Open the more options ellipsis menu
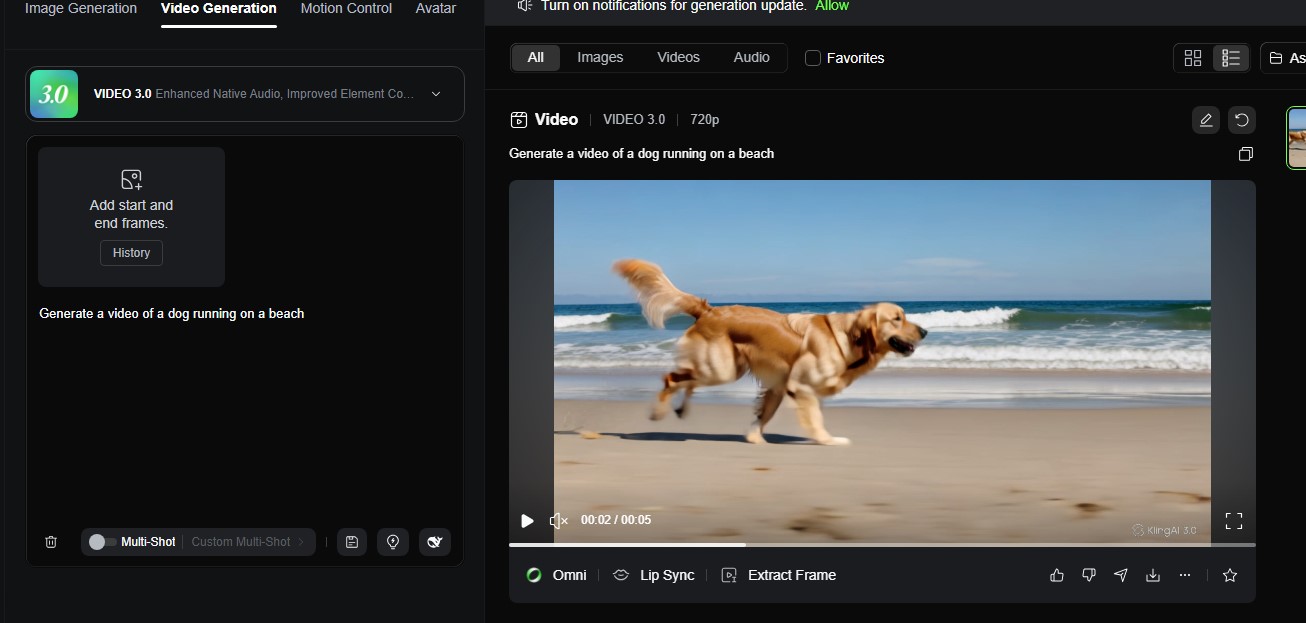This screenshot has height=623, width=1306. pos(1185,575)
